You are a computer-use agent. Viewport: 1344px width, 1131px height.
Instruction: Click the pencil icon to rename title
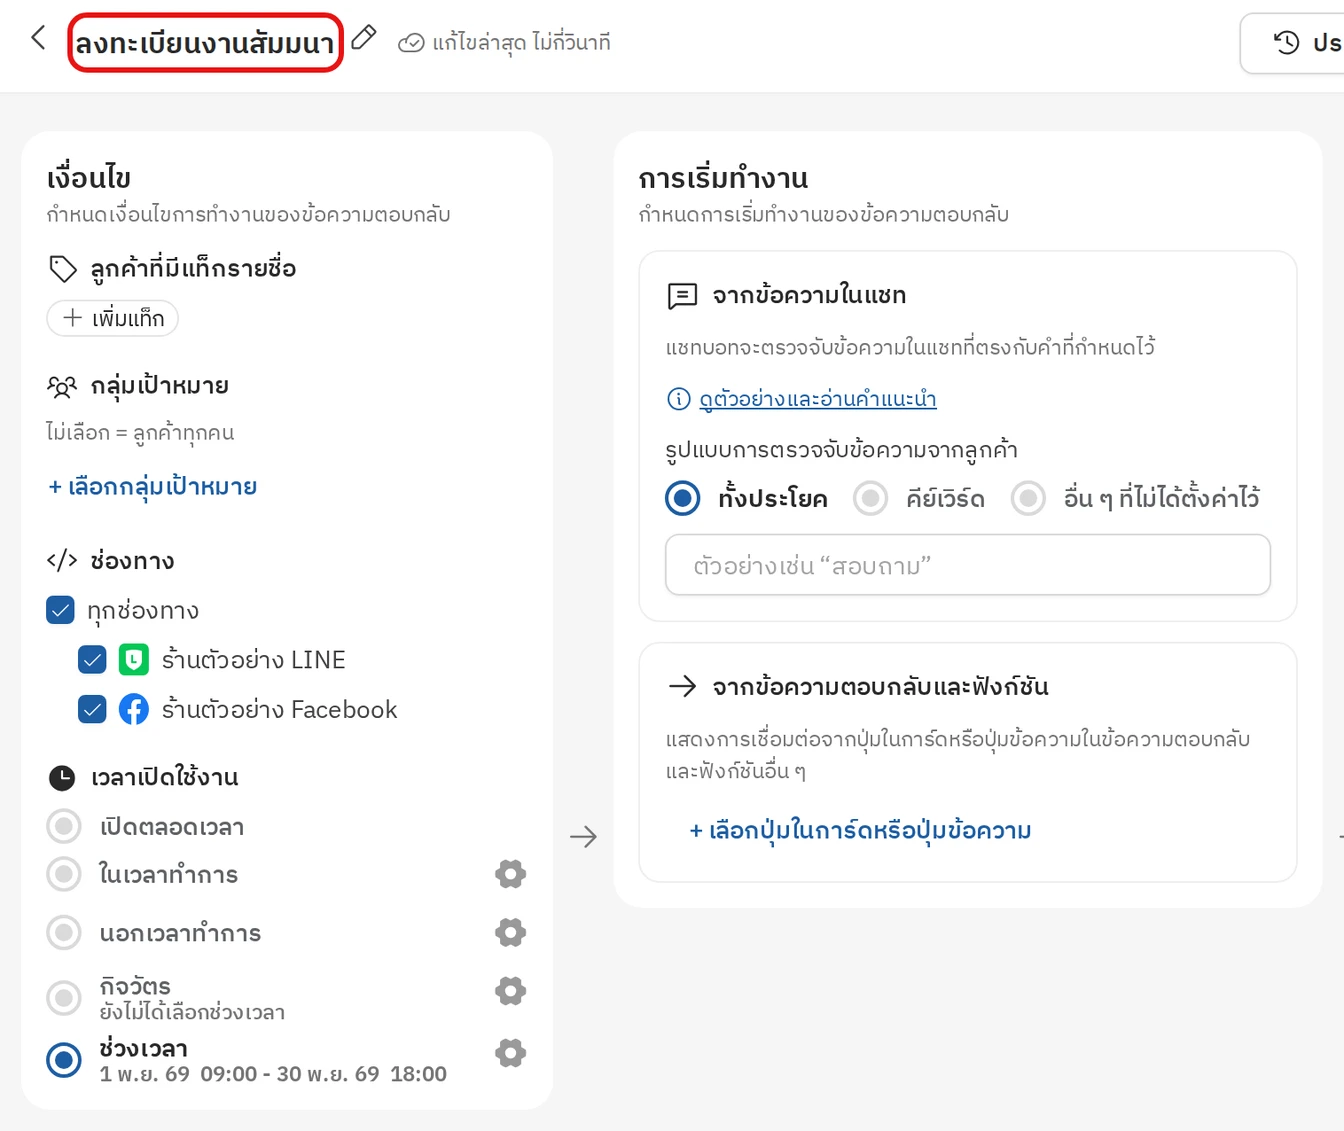[x=364, y=38]
